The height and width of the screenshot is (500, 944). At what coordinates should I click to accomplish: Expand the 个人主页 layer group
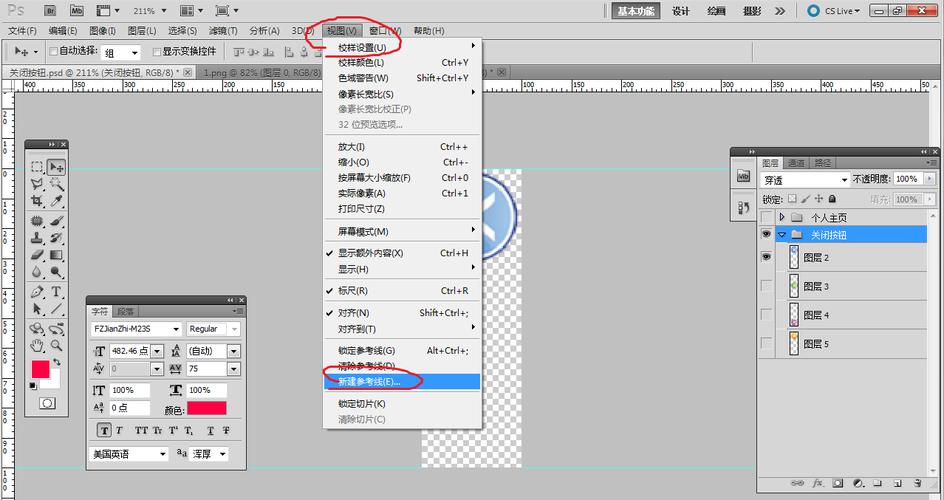pyautogui.click(x=782, y=217)
